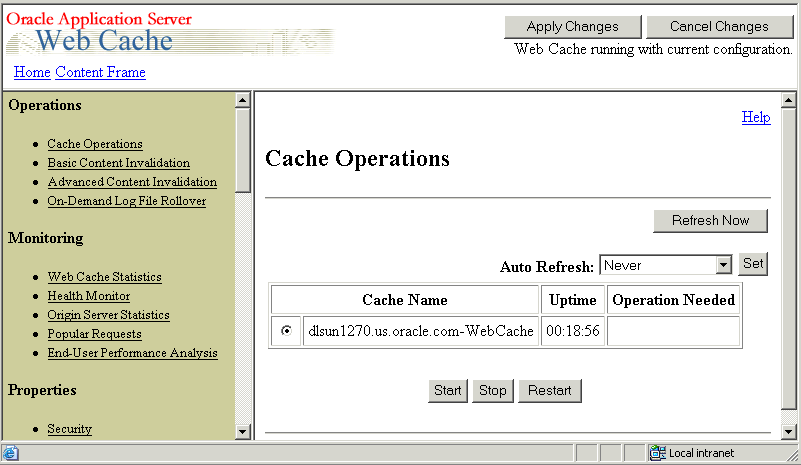This screenshot has height=465, width=801.
Task: Open the Help link
Action: 756,117
